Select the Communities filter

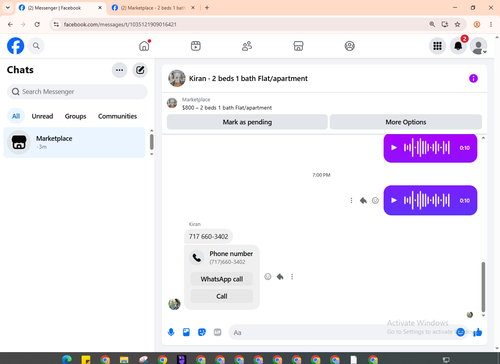[x=117, y=116]
